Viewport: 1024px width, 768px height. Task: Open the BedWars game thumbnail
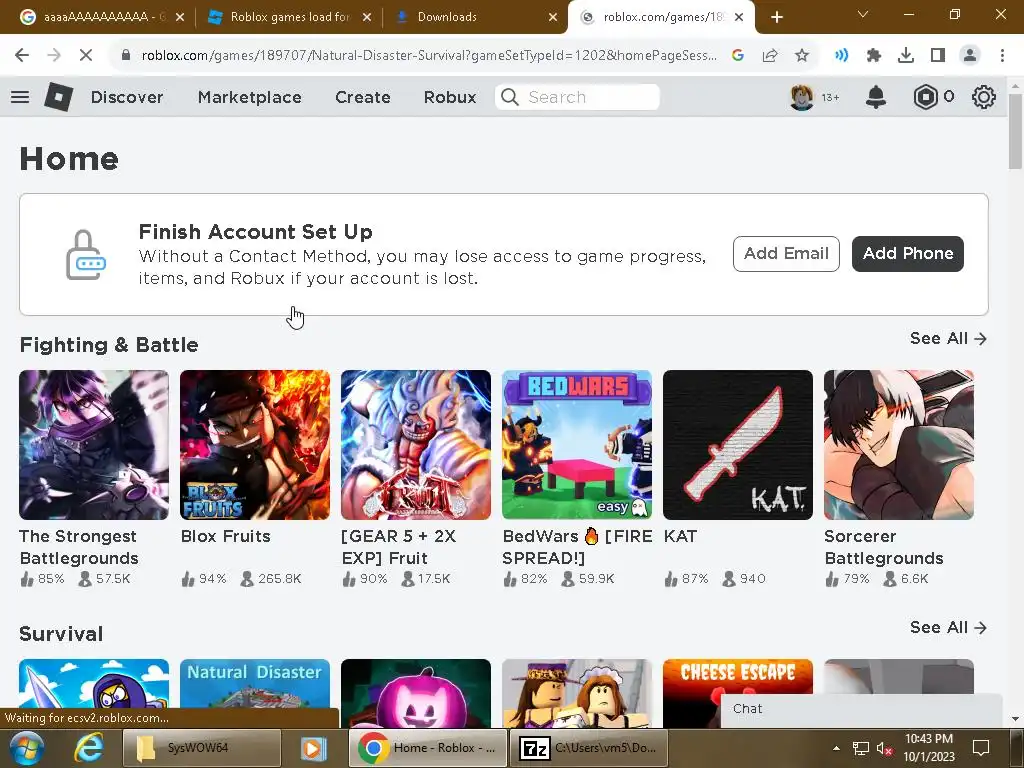(577, 445)
